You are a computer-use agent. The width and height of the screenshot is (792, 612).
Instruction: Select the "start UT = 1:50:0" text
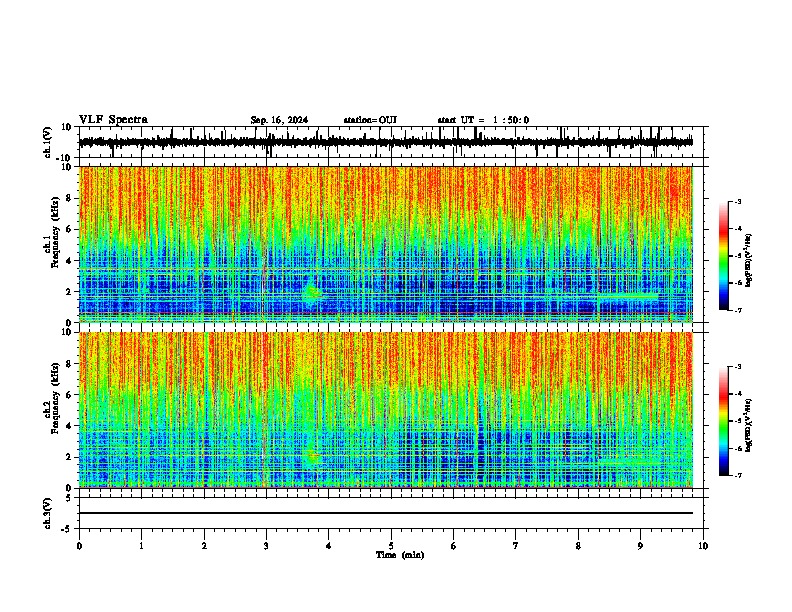point(483,120)
